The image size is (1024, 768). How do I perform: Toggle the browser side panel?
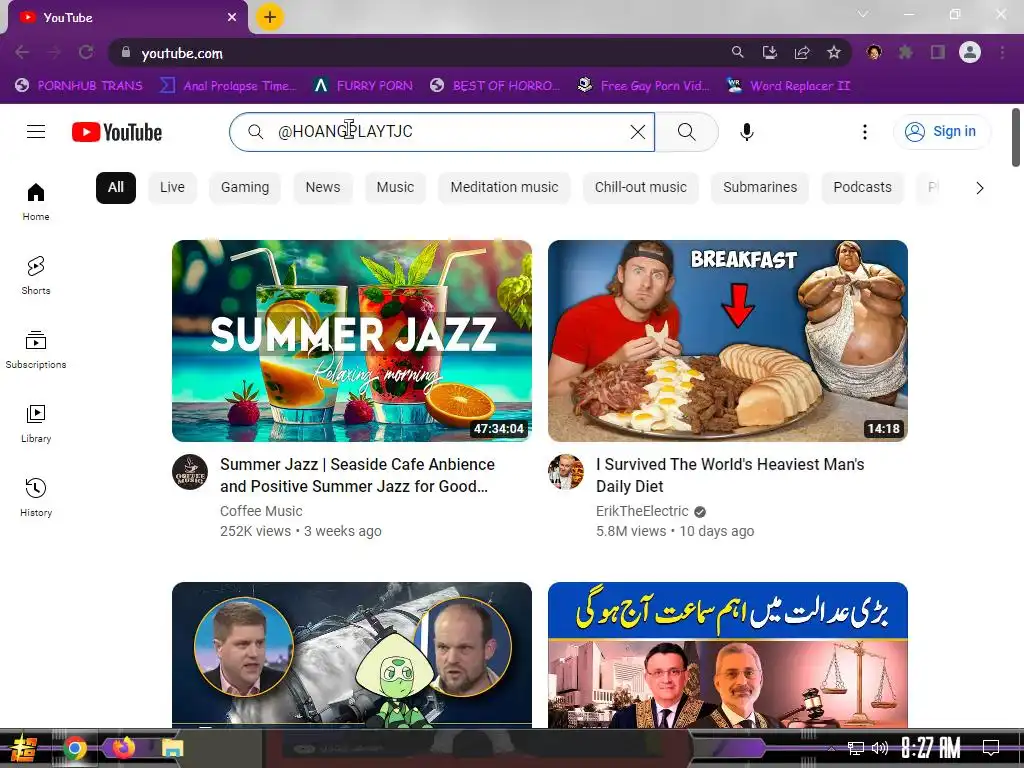click(x=938, y=52)
